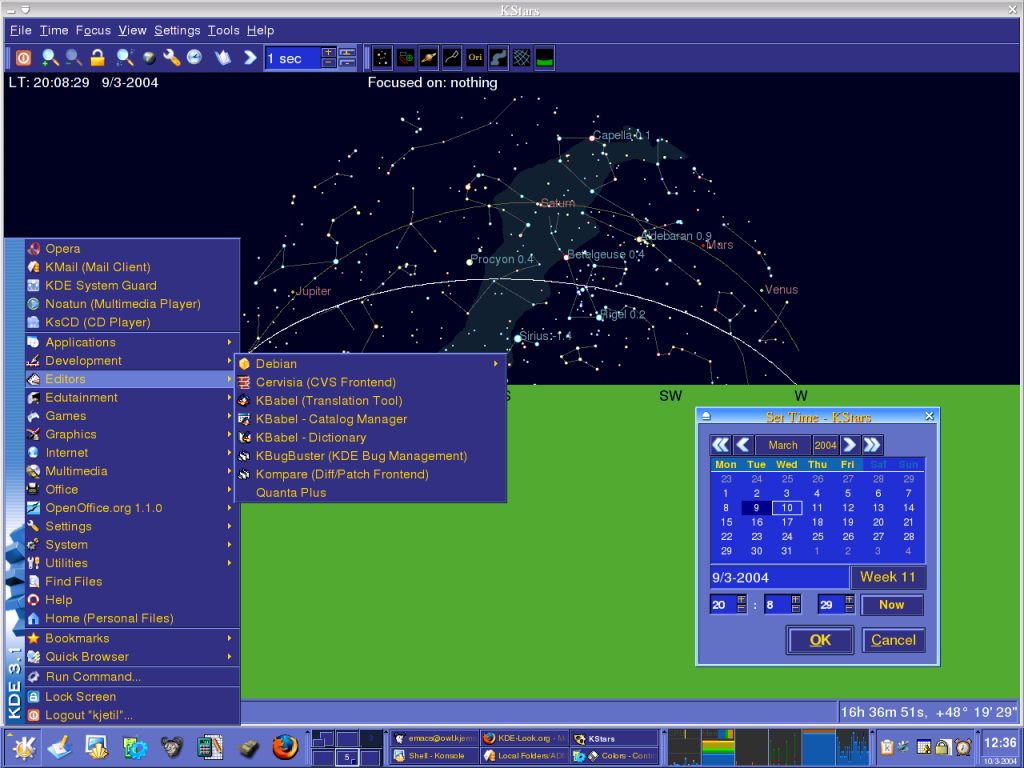Go to previous year with double-left arrow
This screenshot has width=1024, height=768.
click(720, 445)
